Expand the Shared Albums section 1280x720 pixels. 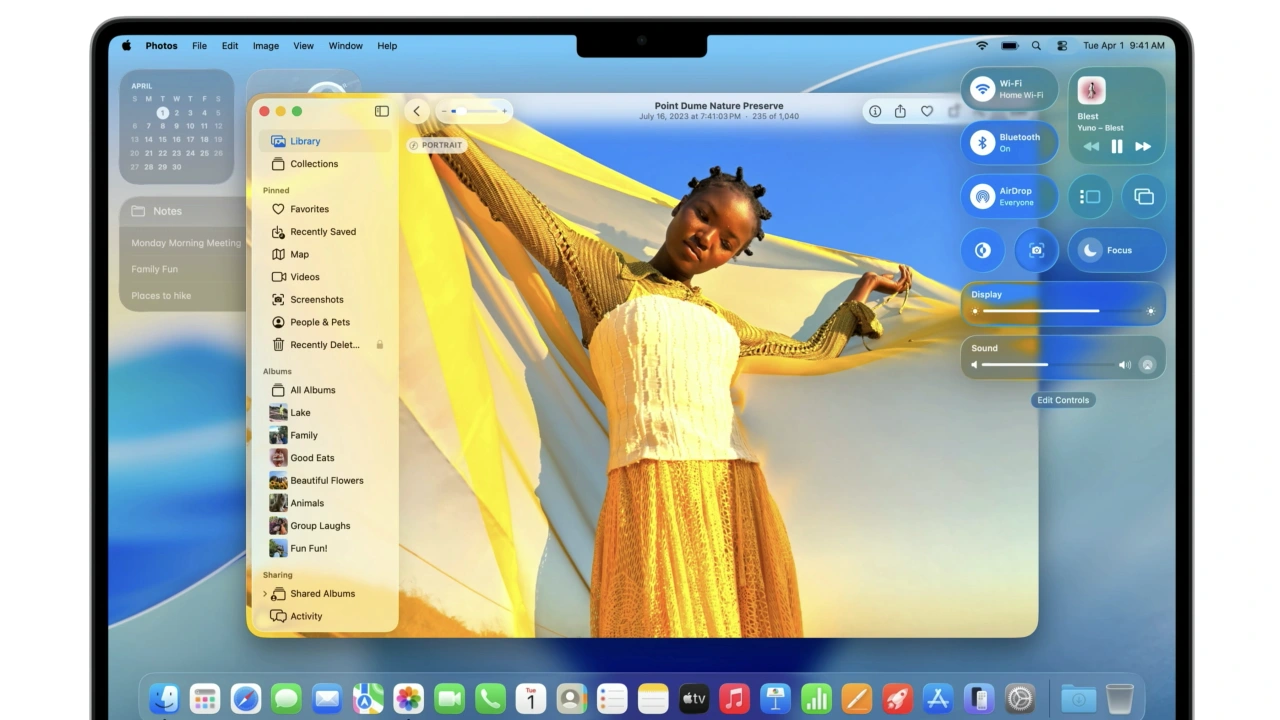[x=265, y=594]
